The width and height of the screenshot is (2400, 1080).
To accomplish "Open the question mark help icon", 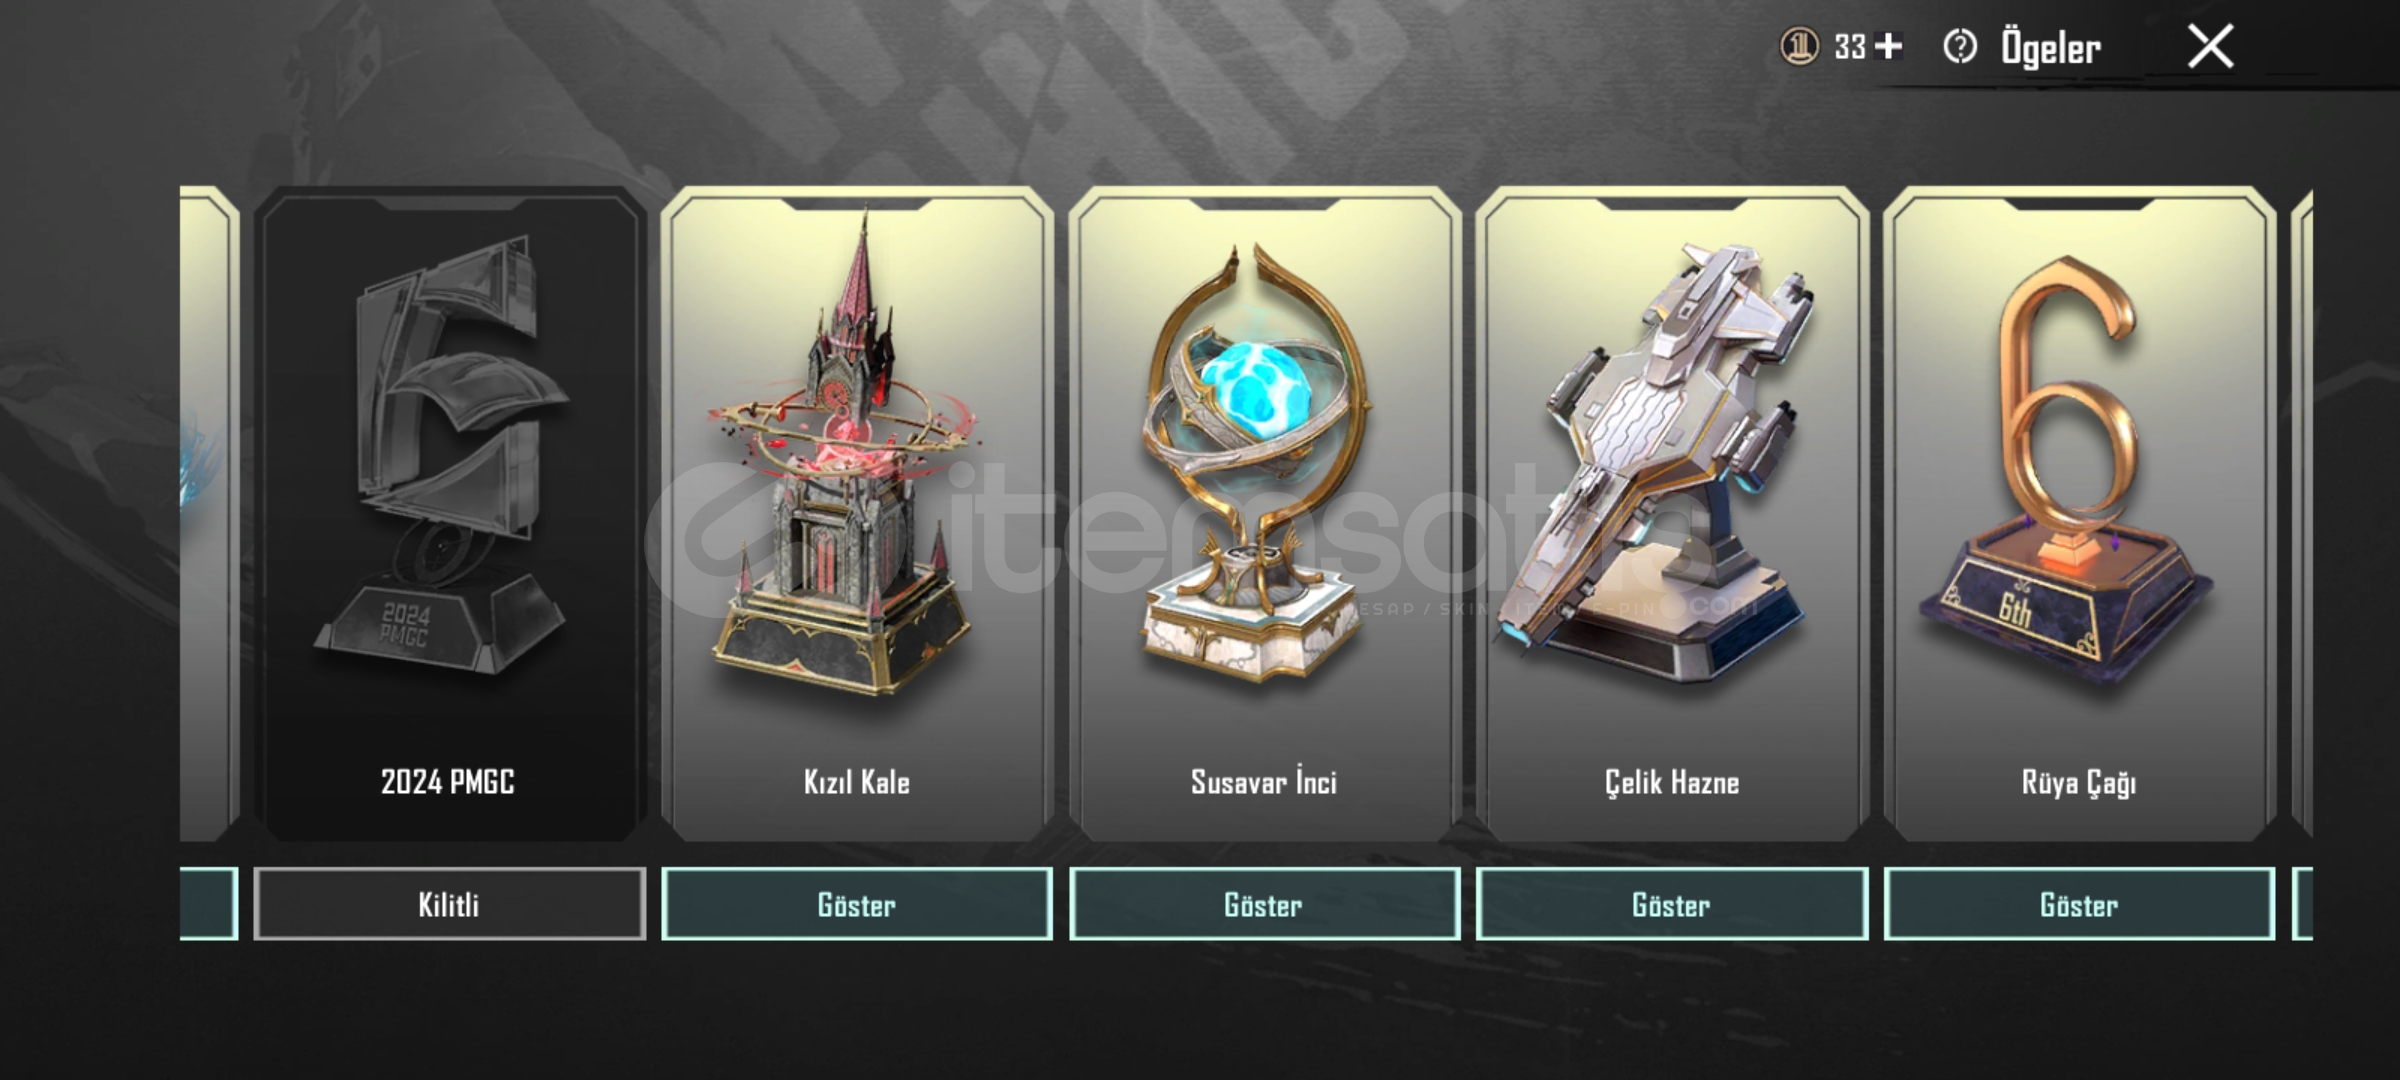I will 1960,47.
